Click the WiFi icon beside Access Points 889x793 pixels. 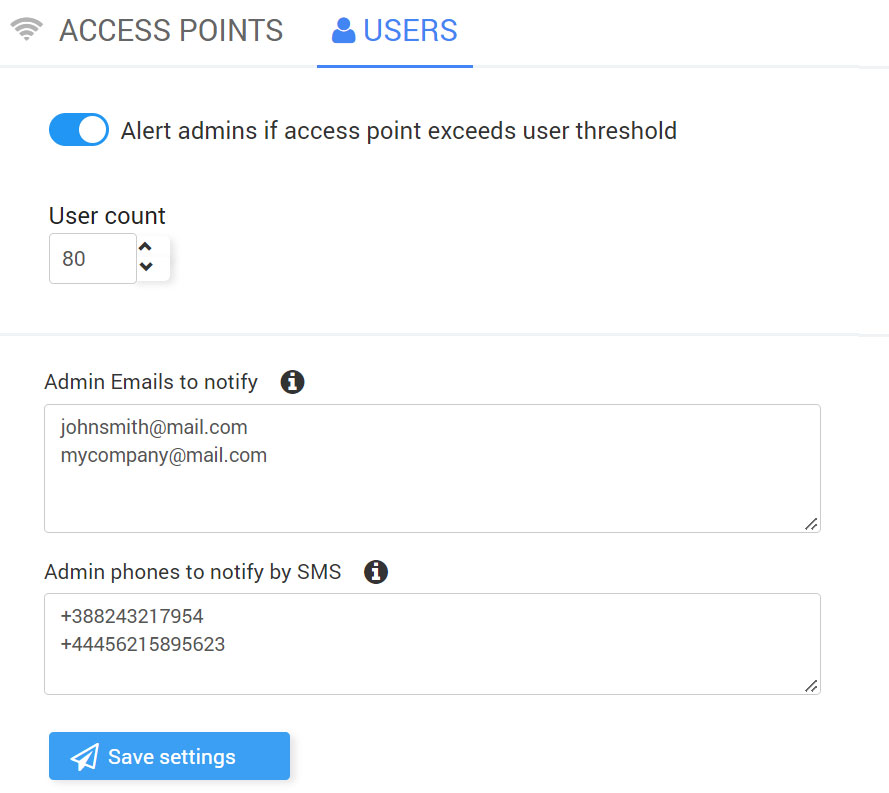[27, 30]
